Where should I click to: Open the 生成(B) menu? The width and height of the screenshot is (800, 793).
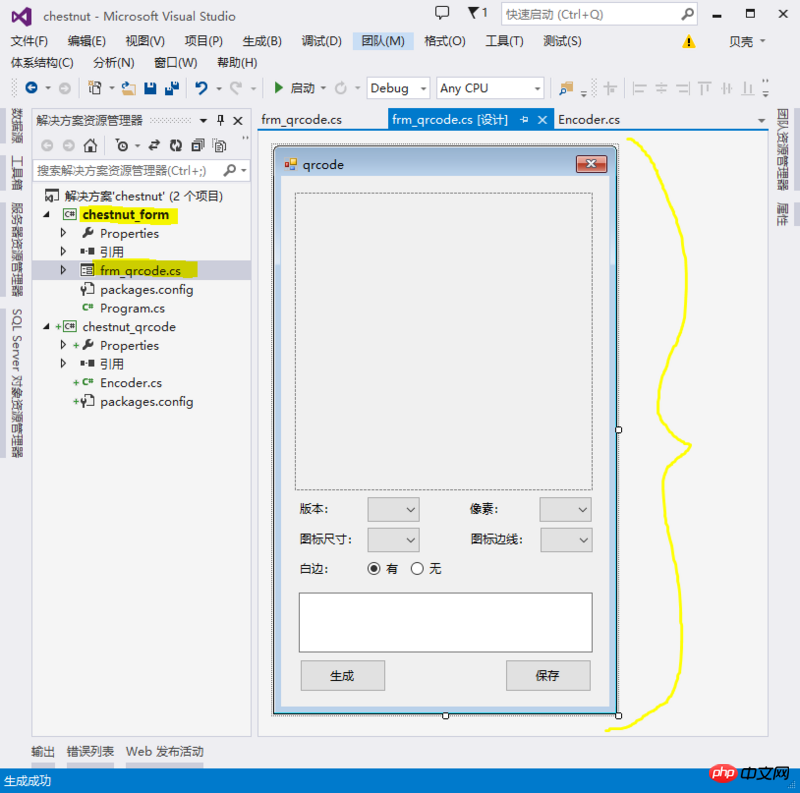point(261,41)
